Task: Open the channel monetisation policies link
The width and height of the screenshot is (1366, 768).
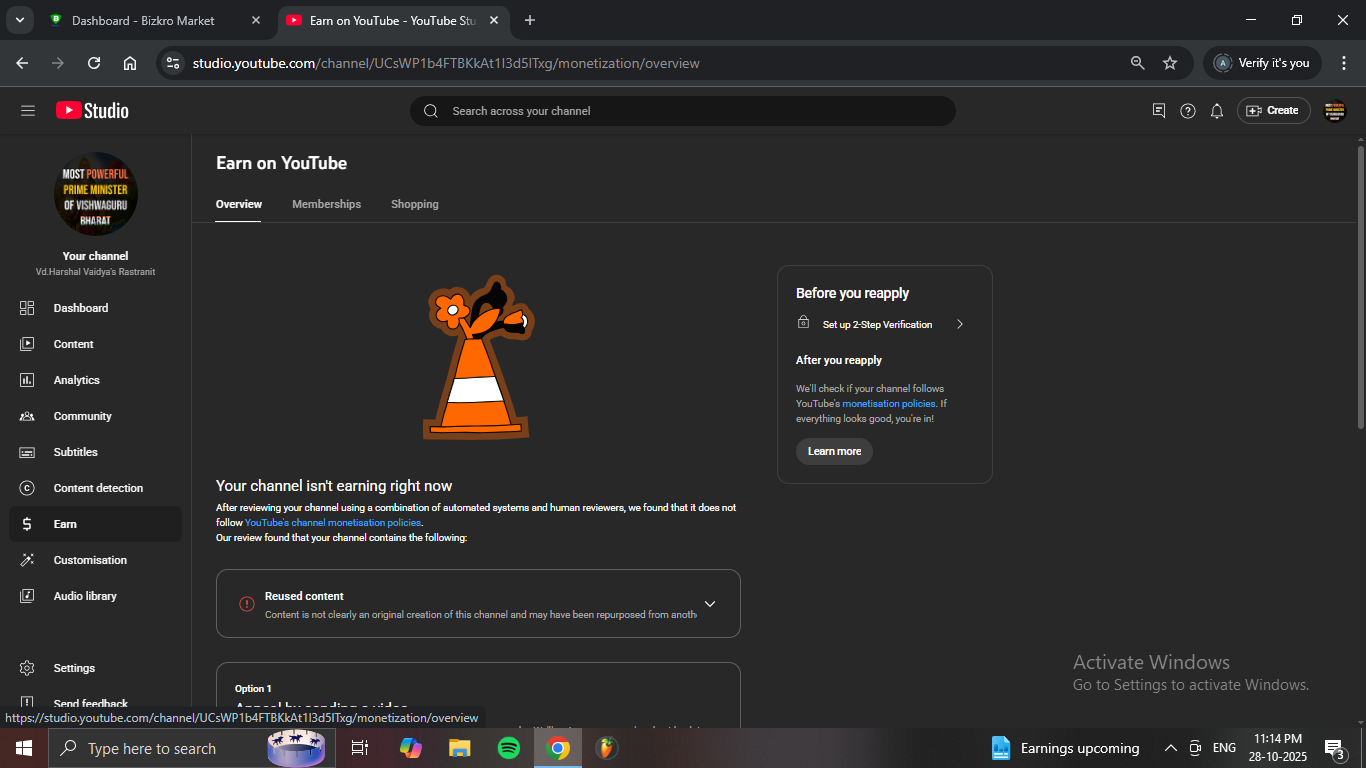Action: click(x=333, y=522)
